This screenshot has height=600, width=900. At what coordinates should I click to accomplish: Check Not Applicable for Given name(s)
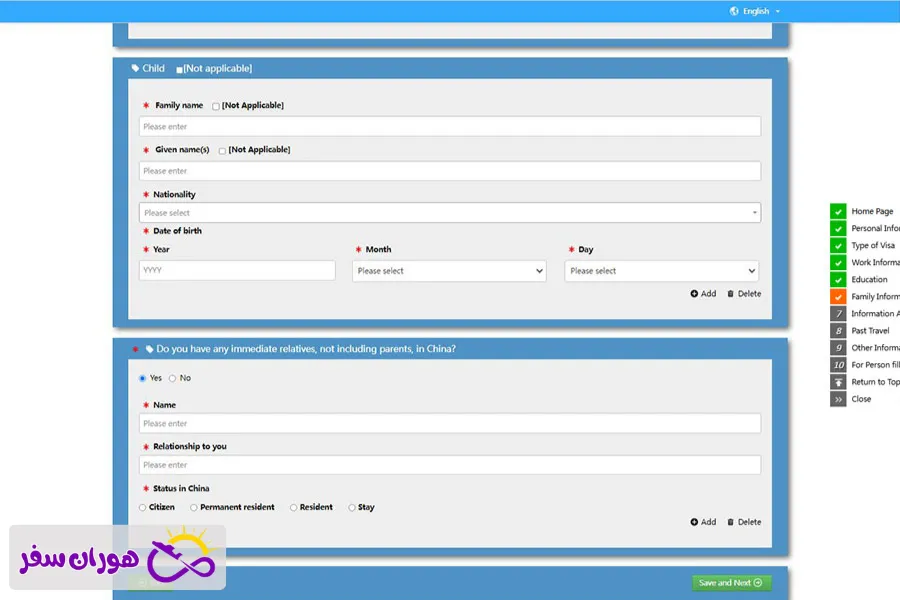pyautogui.click(x=222, y=151)
